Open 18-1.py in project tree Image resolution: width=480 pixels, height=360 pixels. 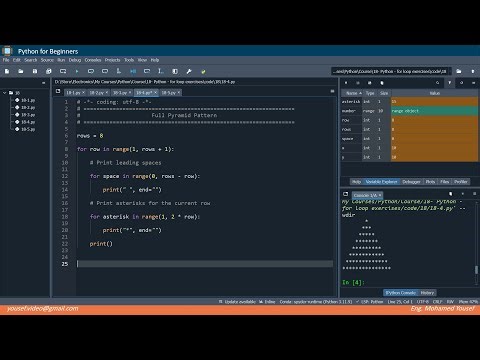tap(28, 100)
